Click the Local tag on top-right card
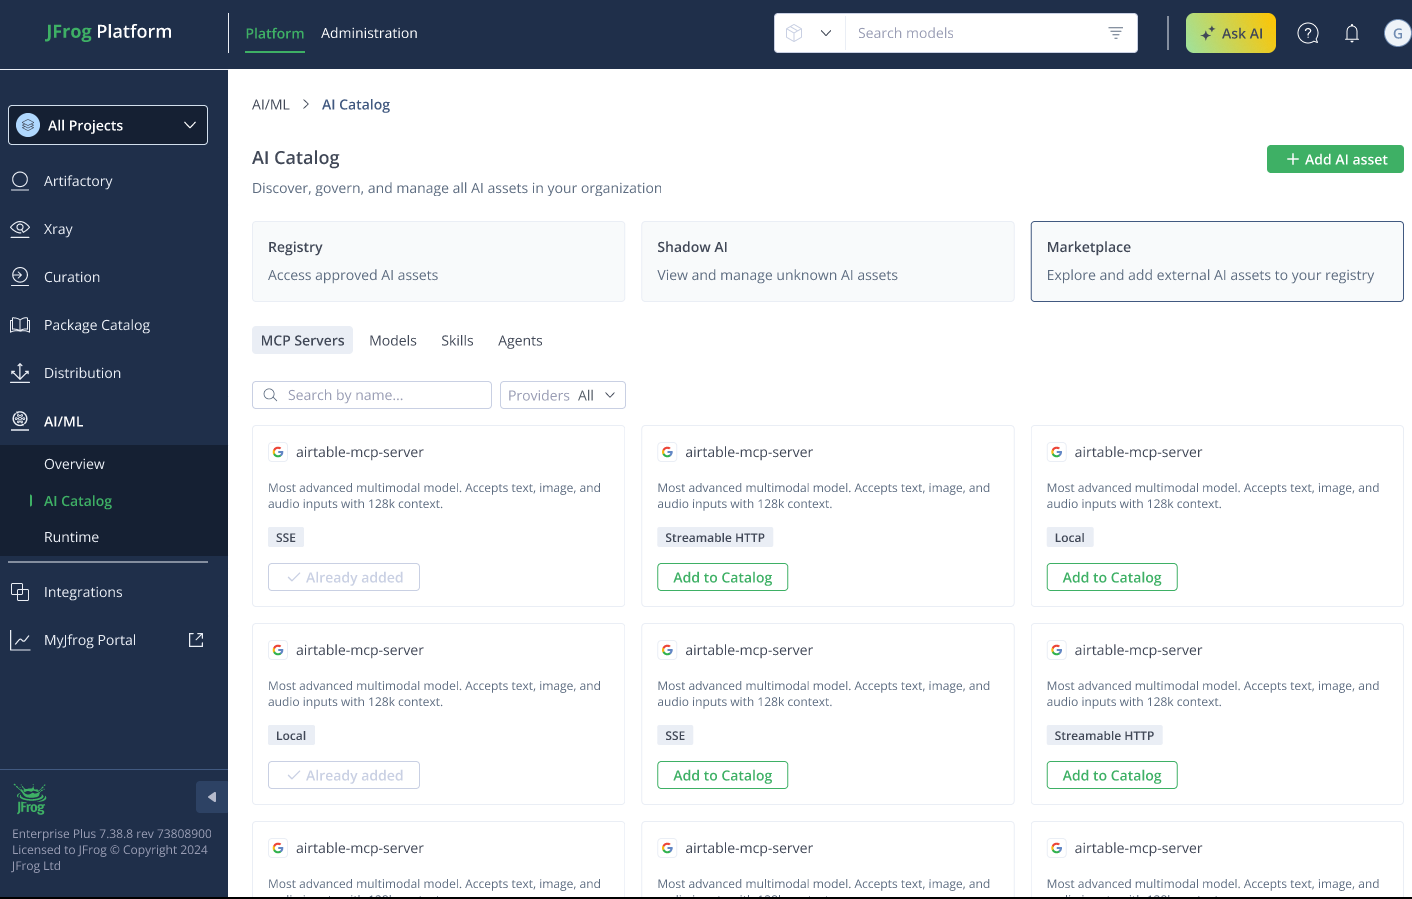 point(1070,537)
